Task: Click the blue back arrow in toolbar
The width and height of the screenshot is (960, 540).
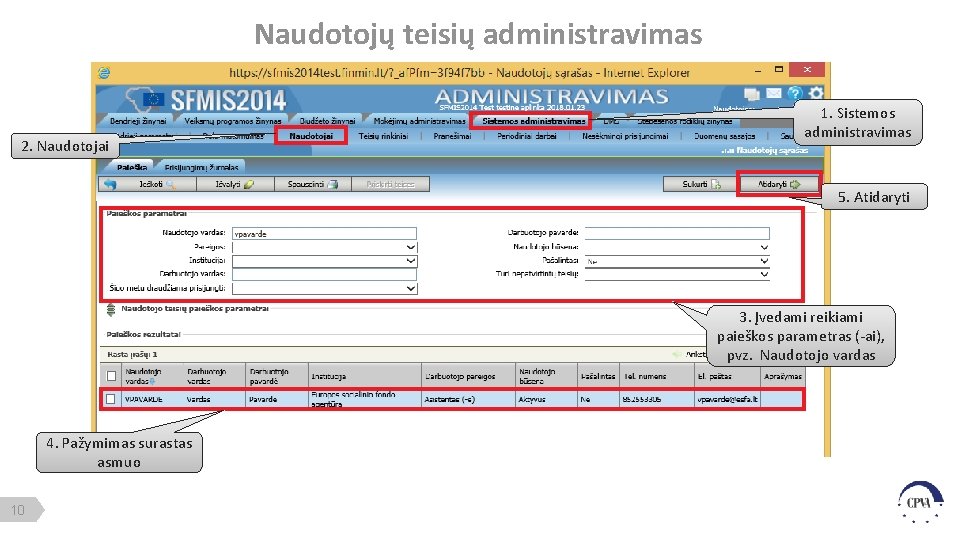Action: tap(110, 184)
